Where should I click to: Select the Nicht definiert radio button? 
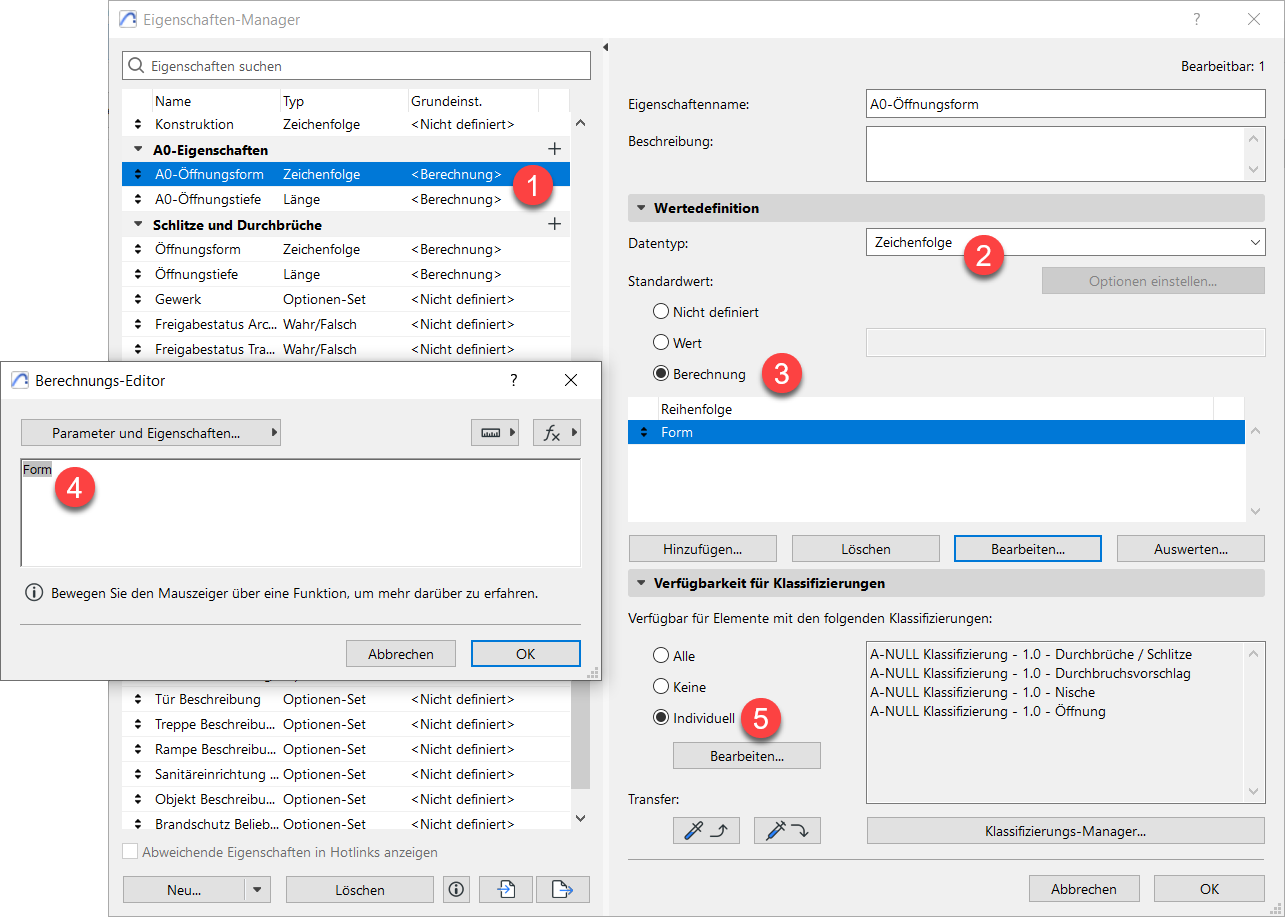click(x=661, y=312)
